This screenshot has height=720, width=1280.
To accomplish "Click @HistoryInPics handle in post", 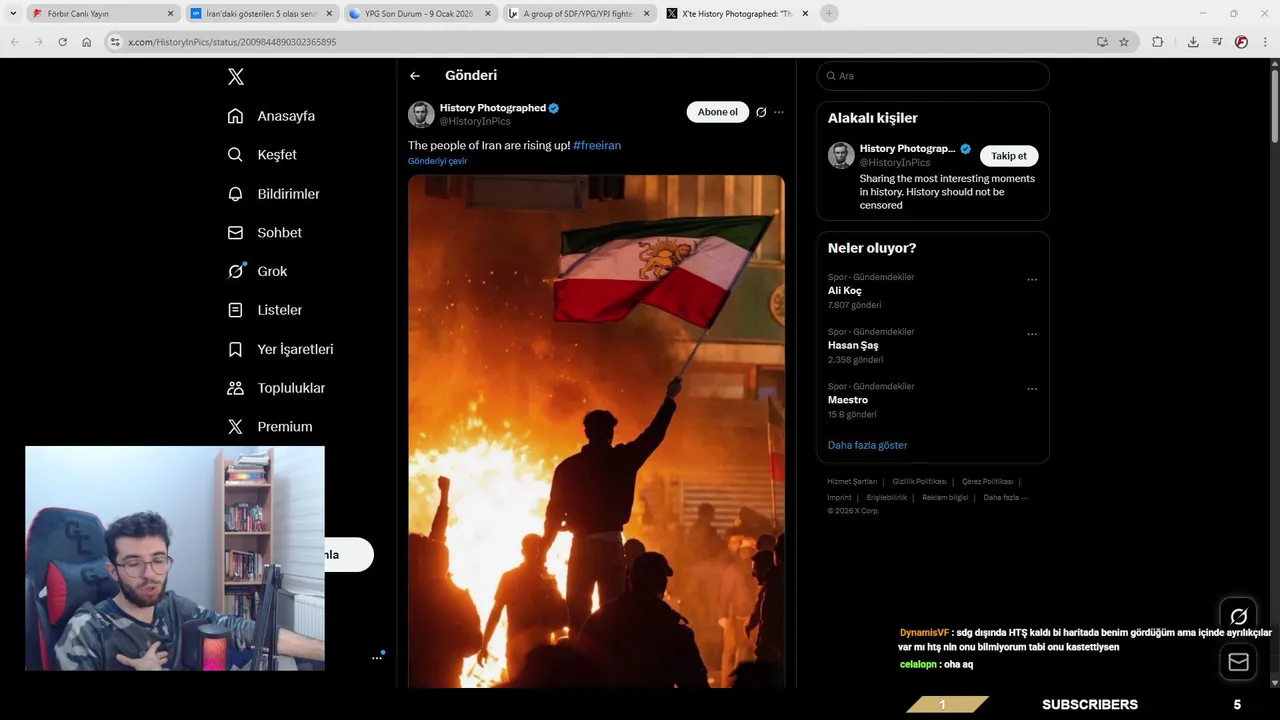I will 475,121.
